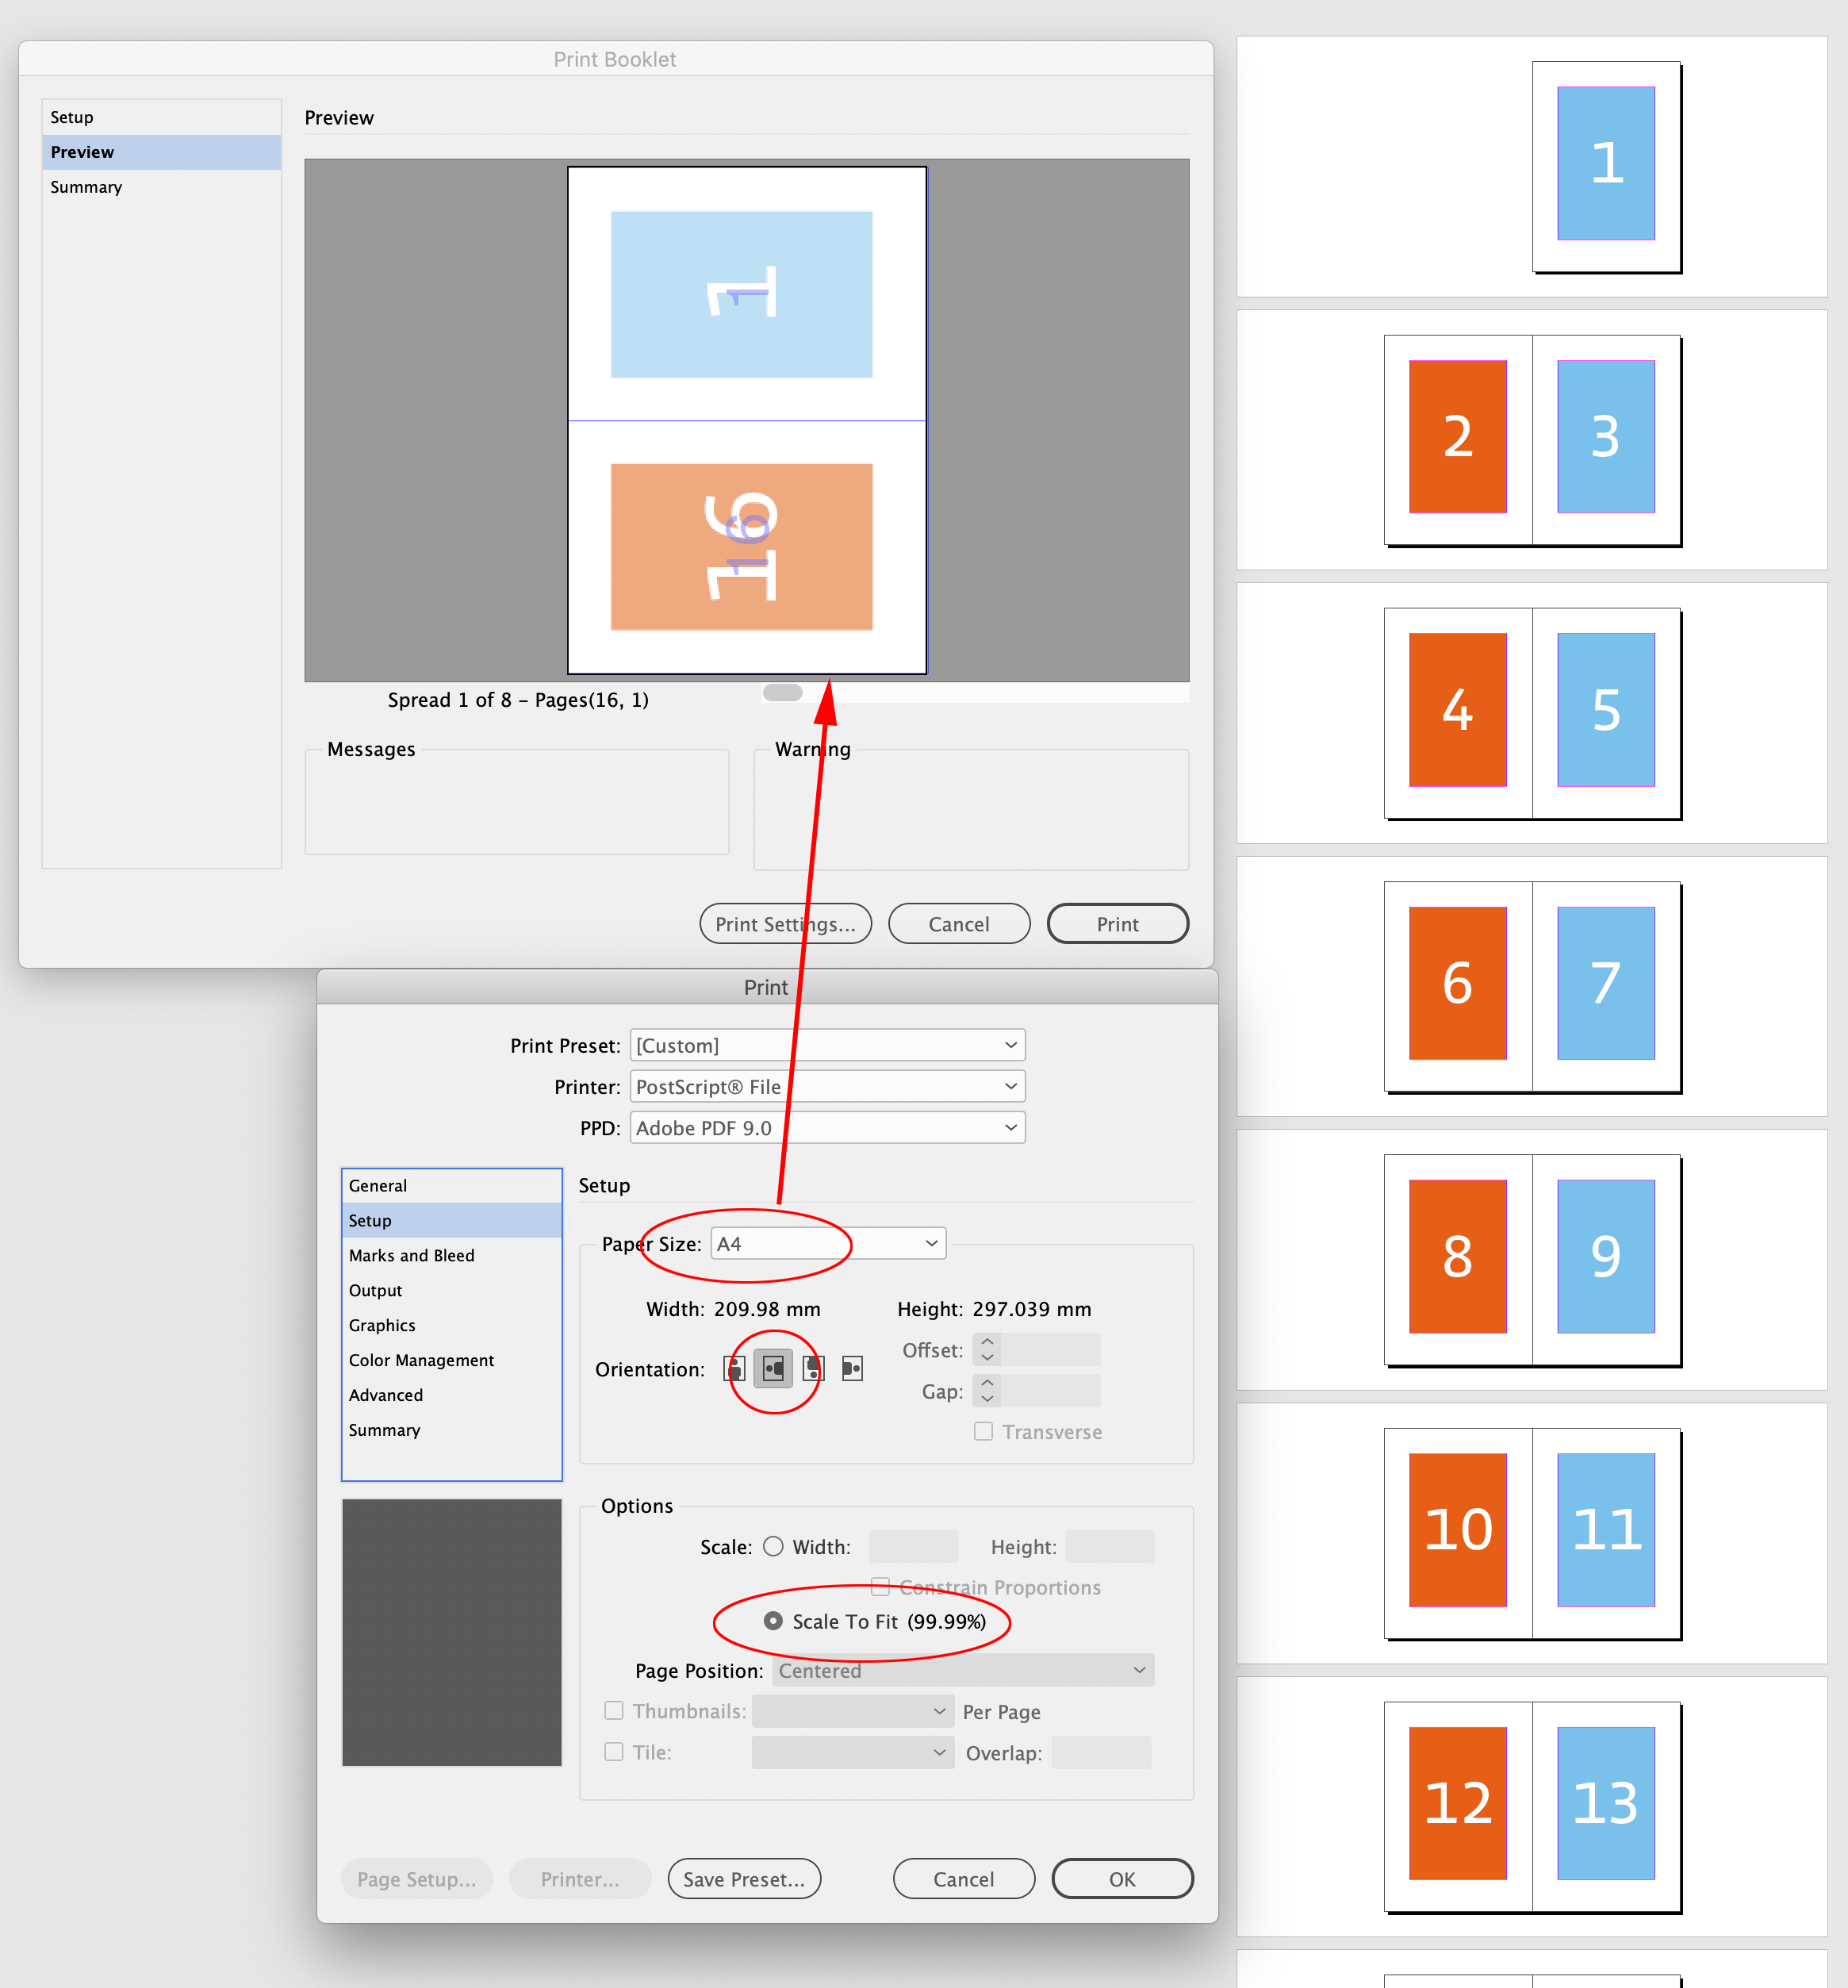The width and height of the screenshot is (1848, 1988).
Task: Open the PPD dropdown showing Adobe PDF 9.0
Action: coord(826,1127)
